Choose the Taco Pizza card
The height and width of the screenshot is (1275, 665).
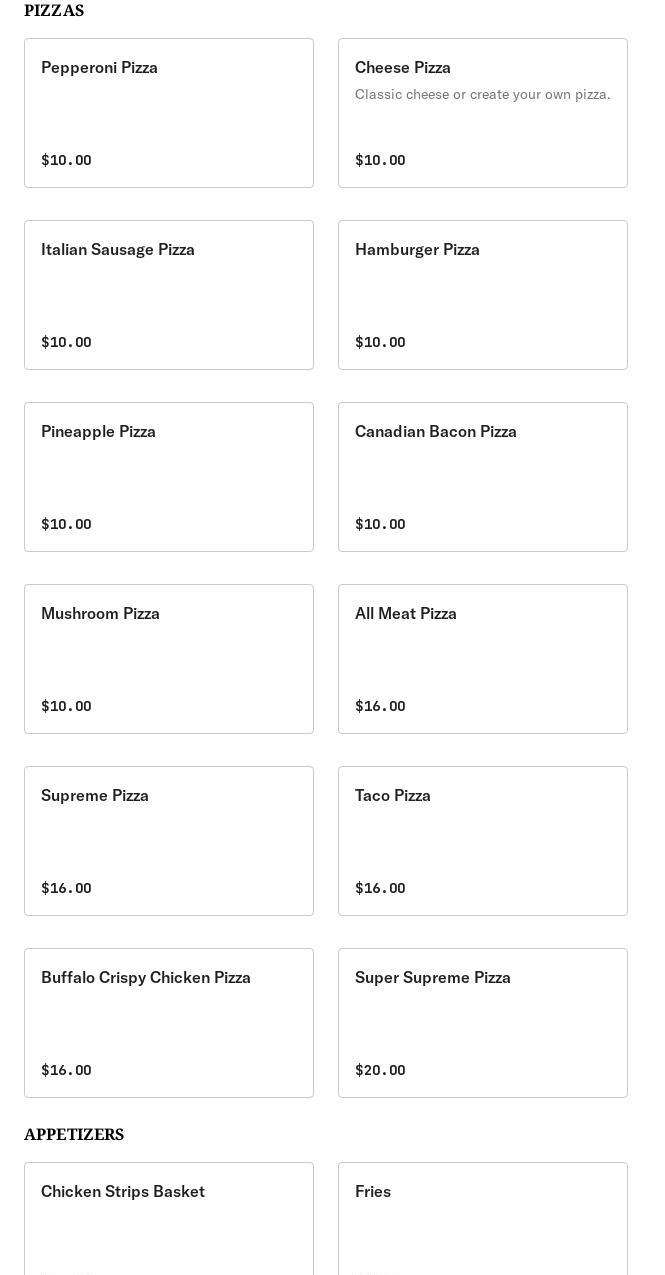click(482, 841)
